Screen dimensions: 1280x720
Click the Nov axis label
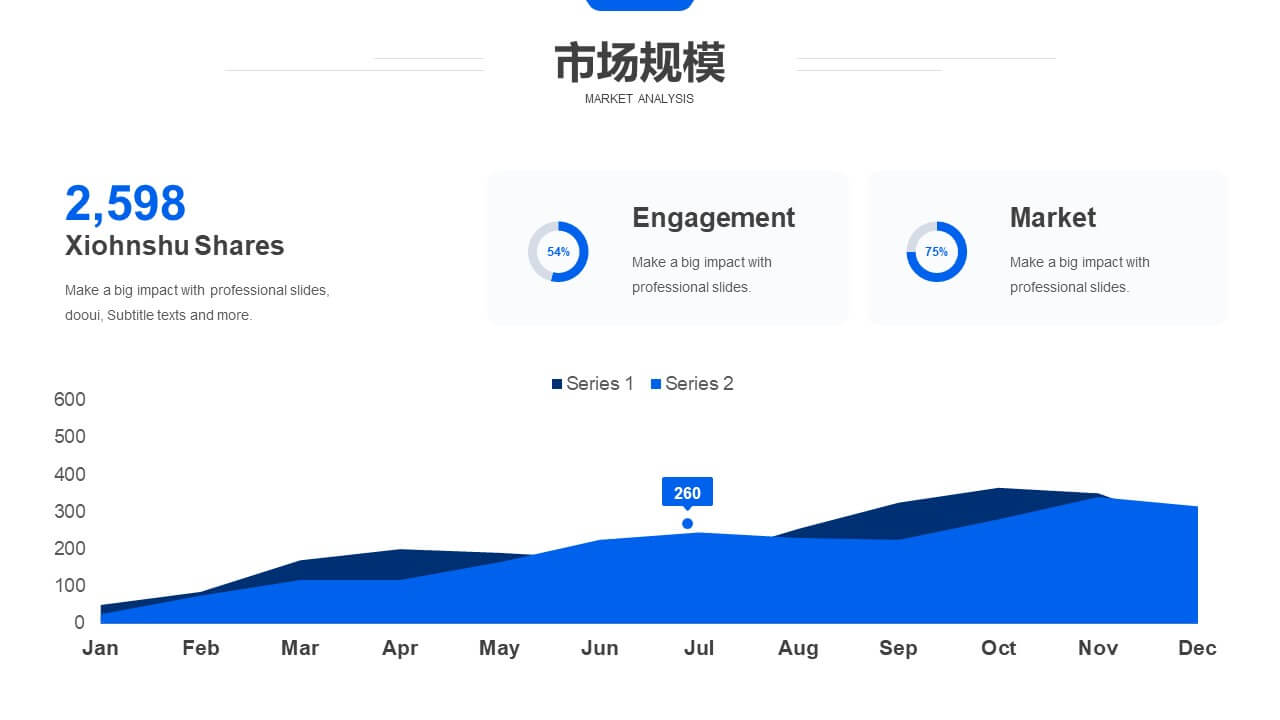[1098, 648]
